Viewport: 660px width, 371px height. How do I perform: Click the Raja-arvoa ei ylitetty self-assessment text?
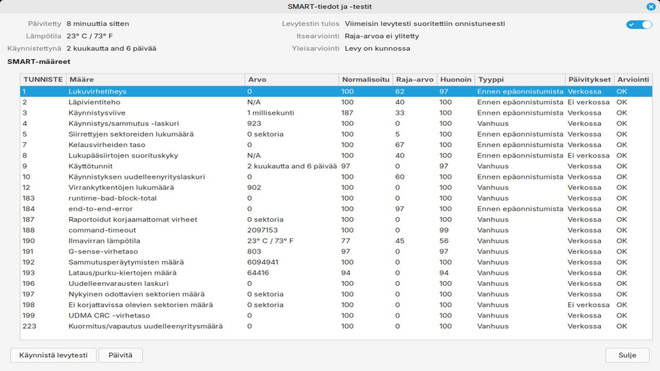tap(382, 36)
